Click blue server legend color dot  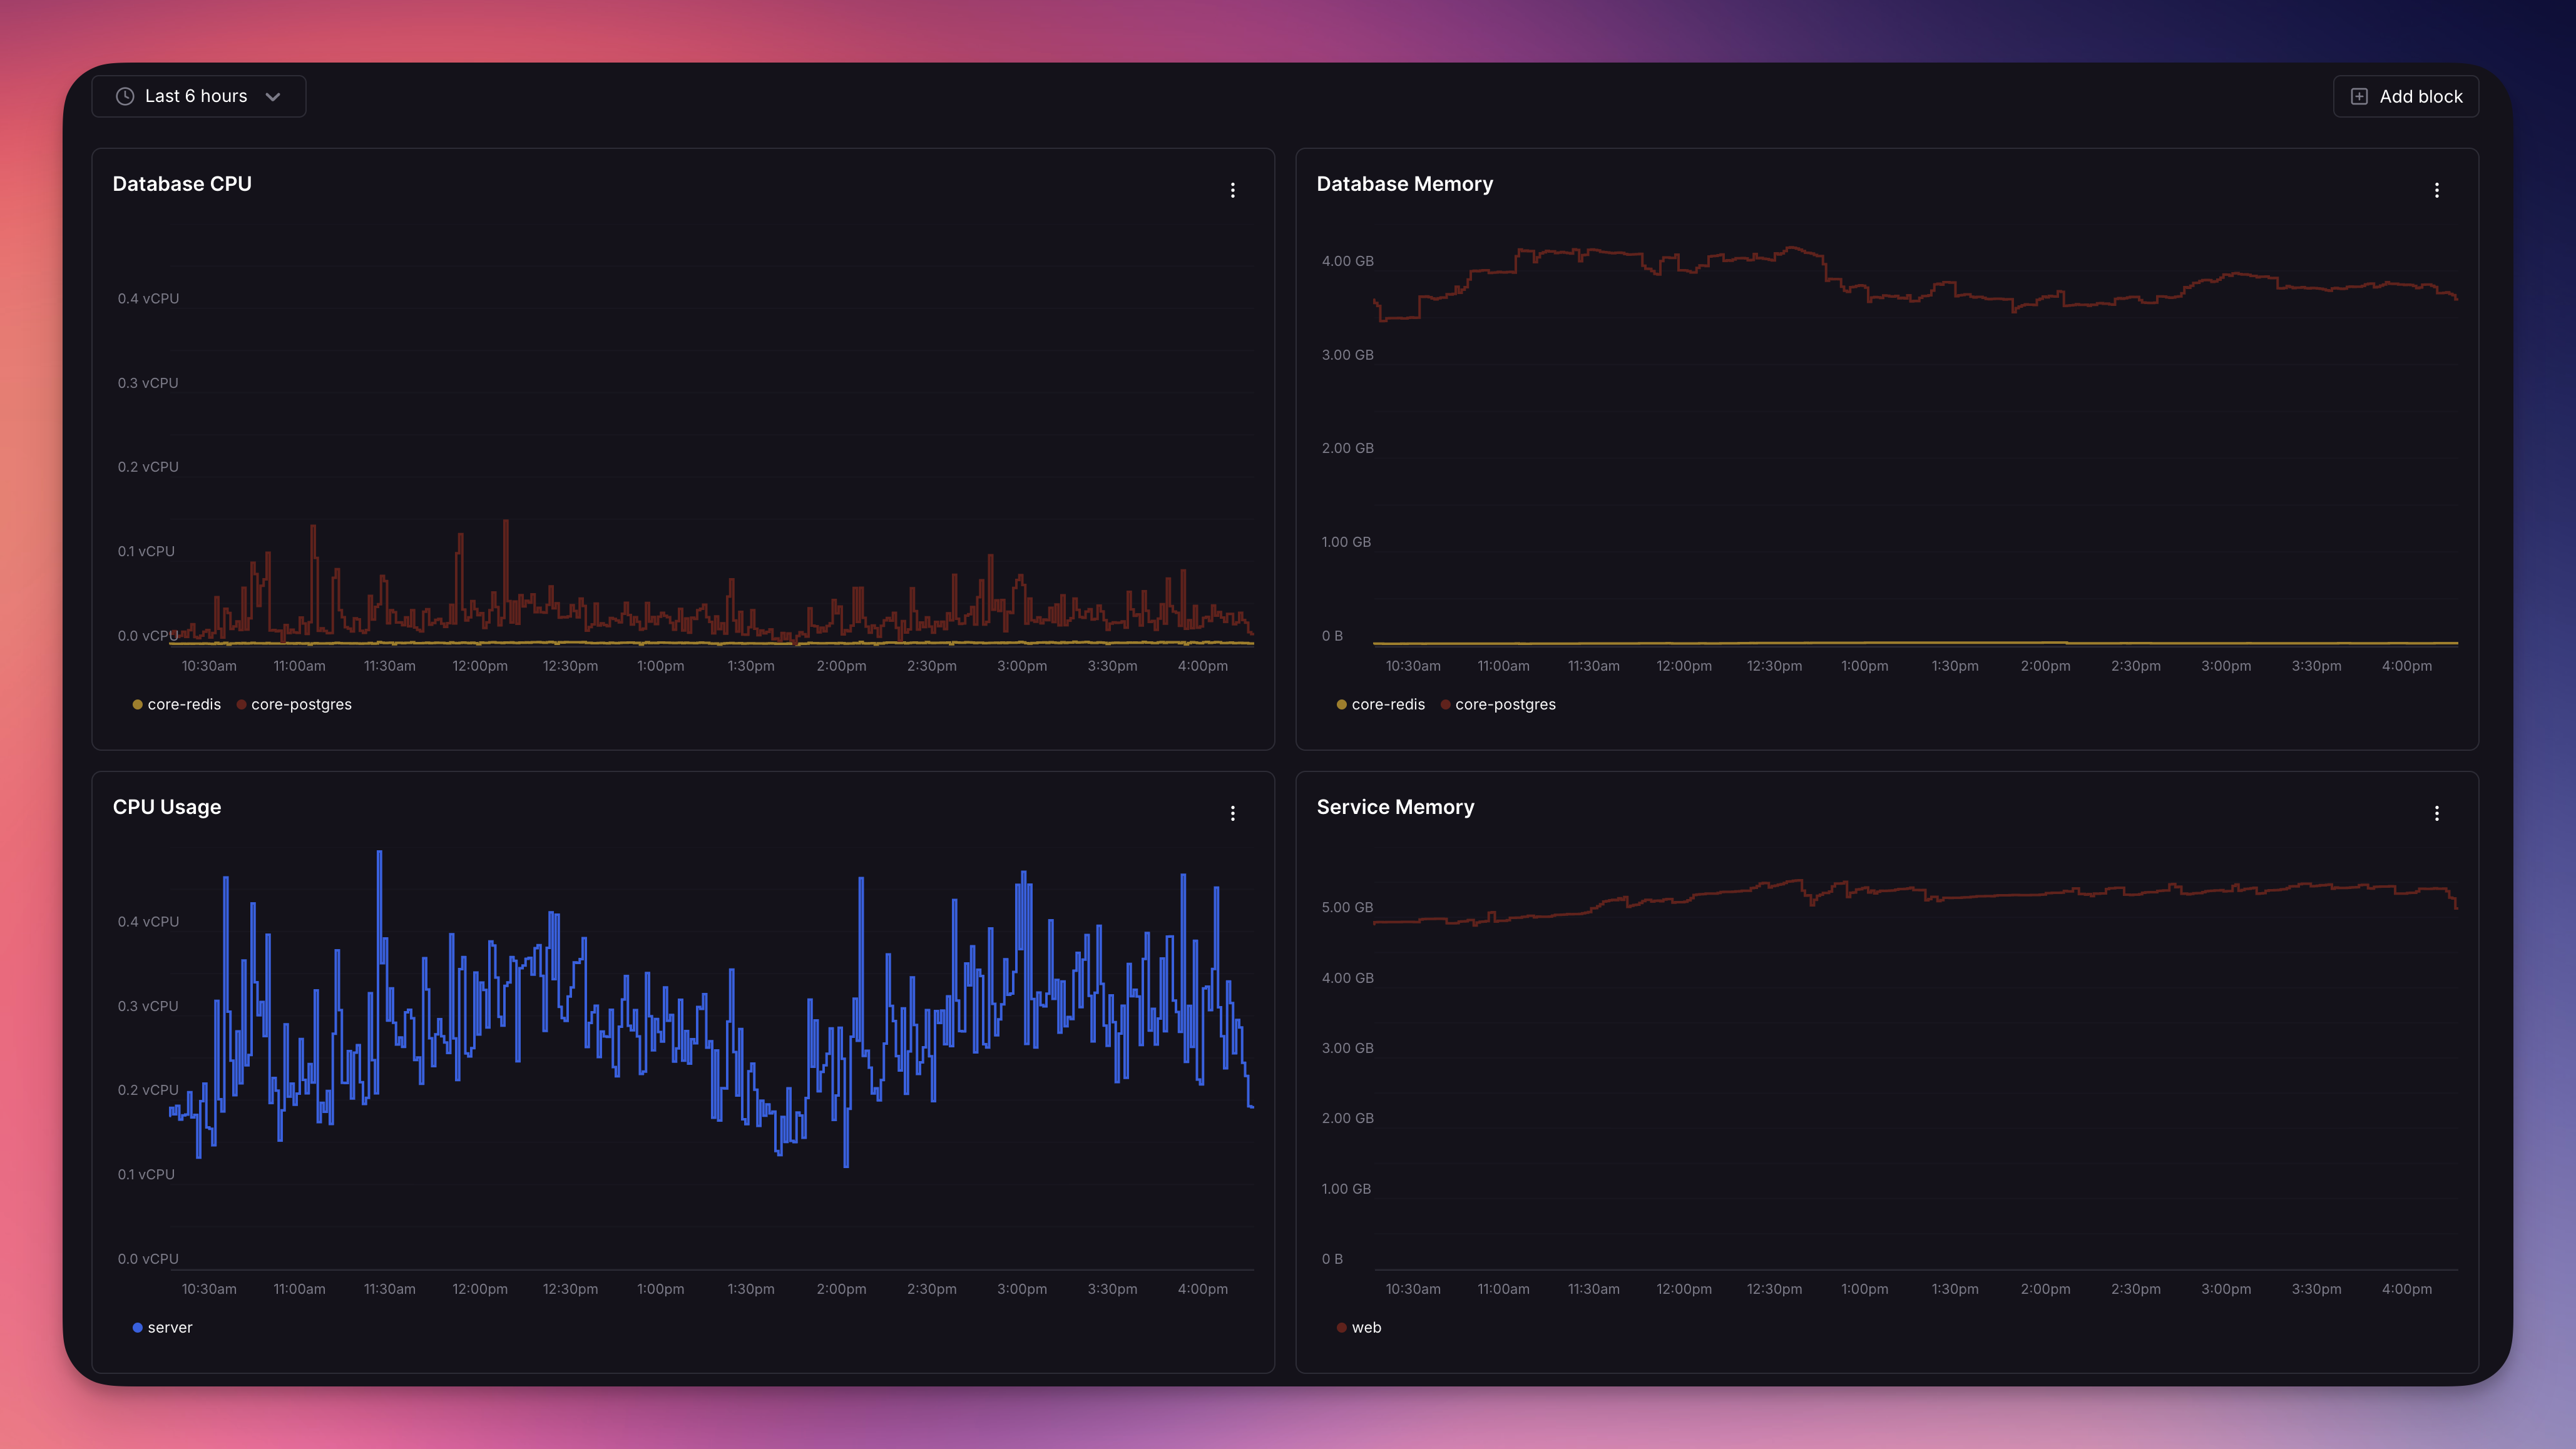137,1327
